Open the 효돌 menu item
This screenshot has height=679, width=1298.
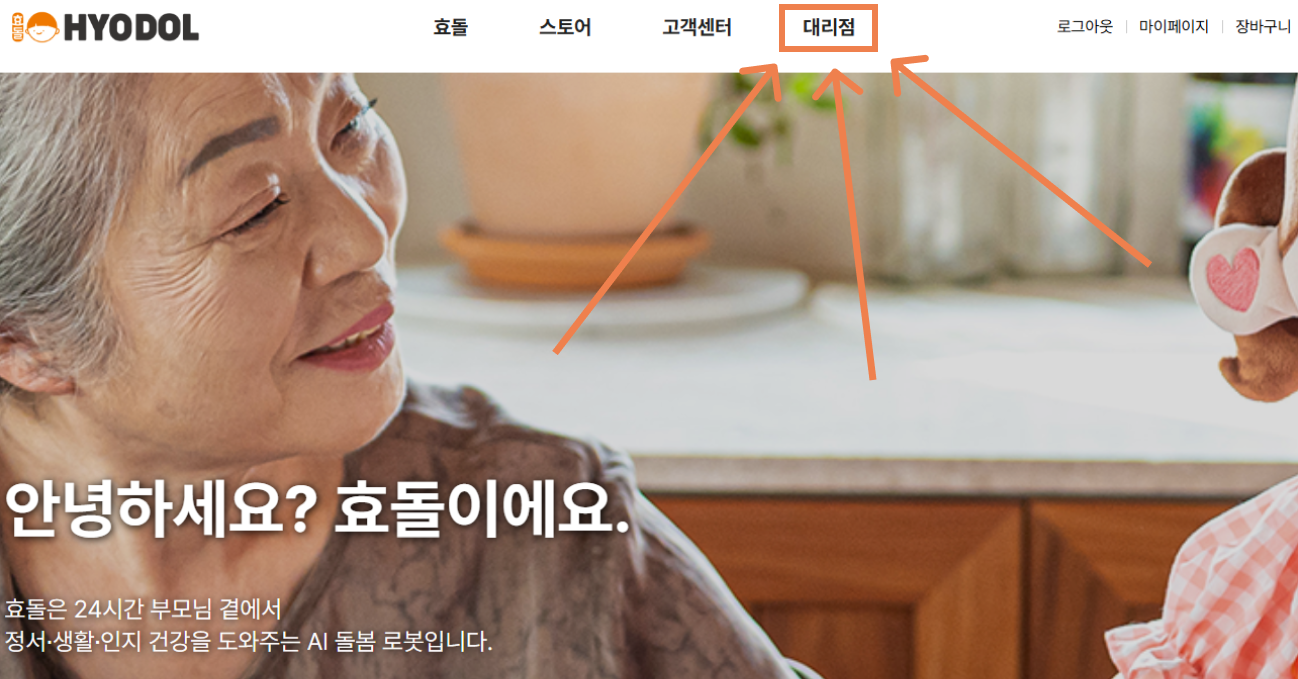pyautogui.click(x=450, y=28)
